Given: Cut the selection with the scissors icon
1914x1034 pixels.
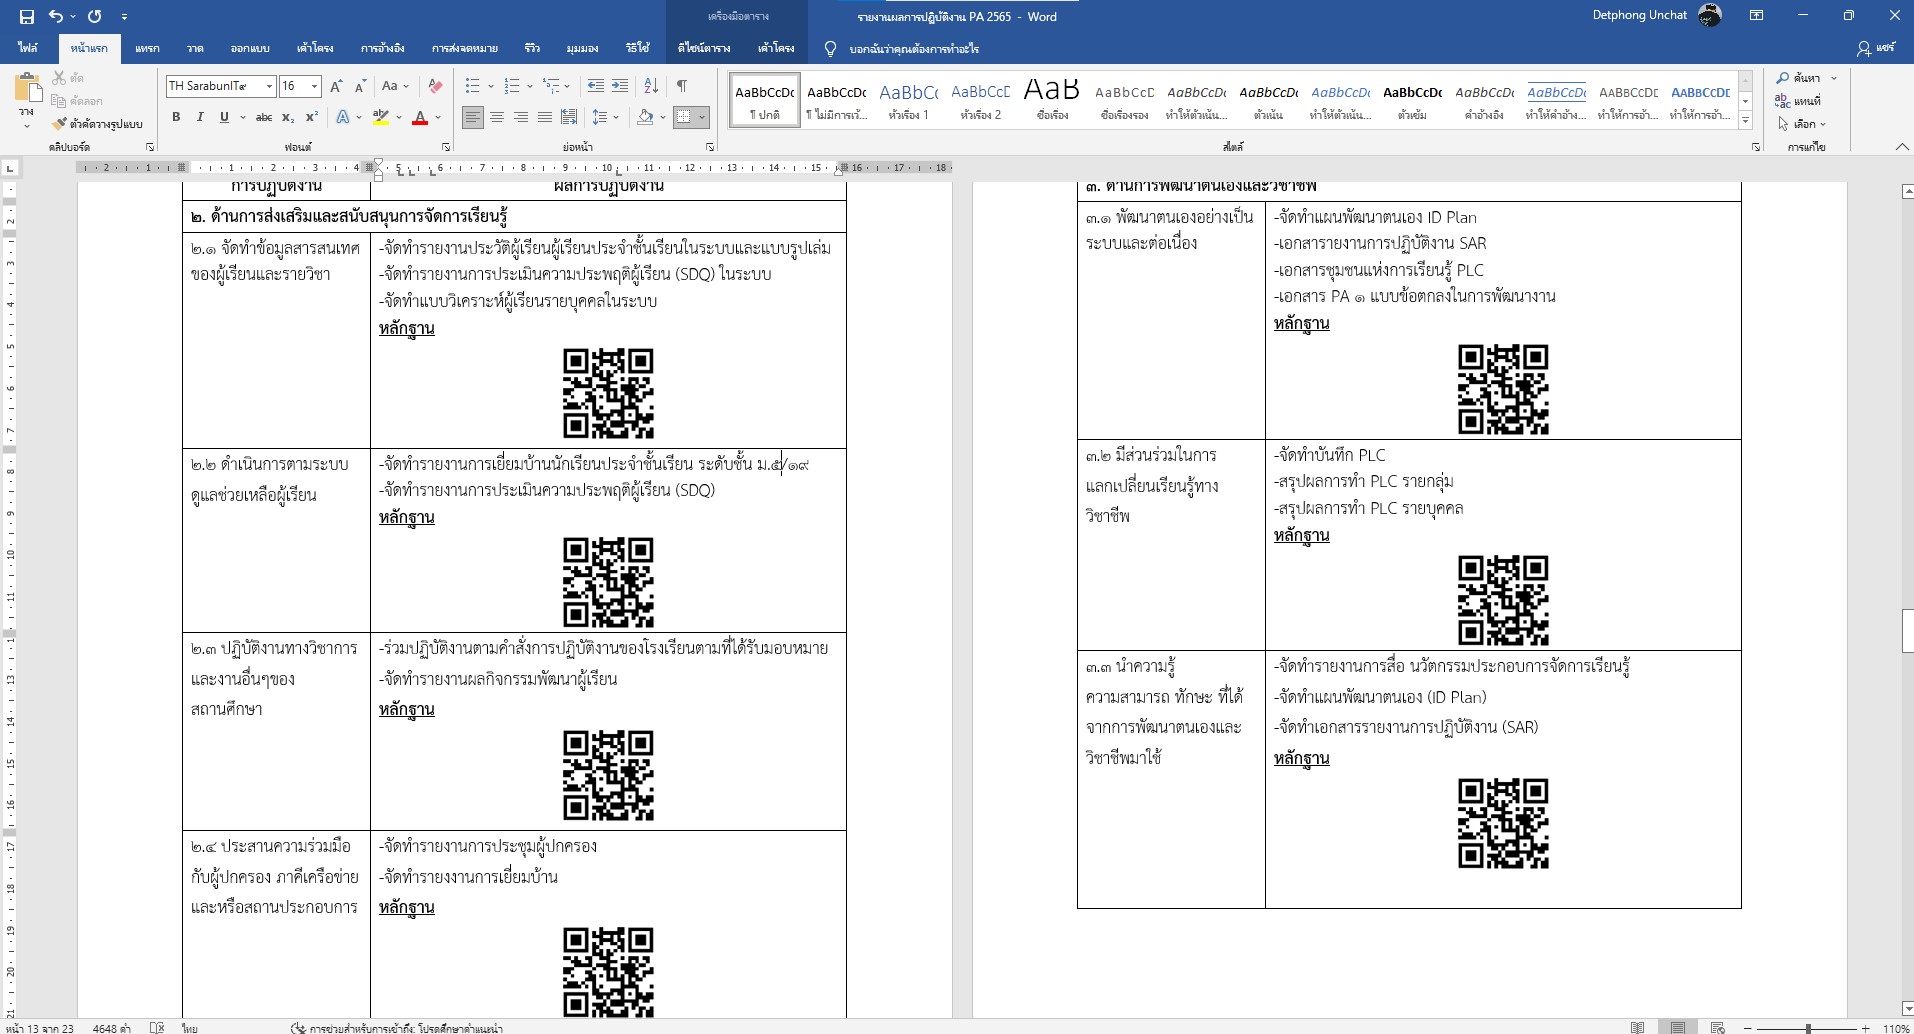Looking at the screenshot, I should [60, 78].
